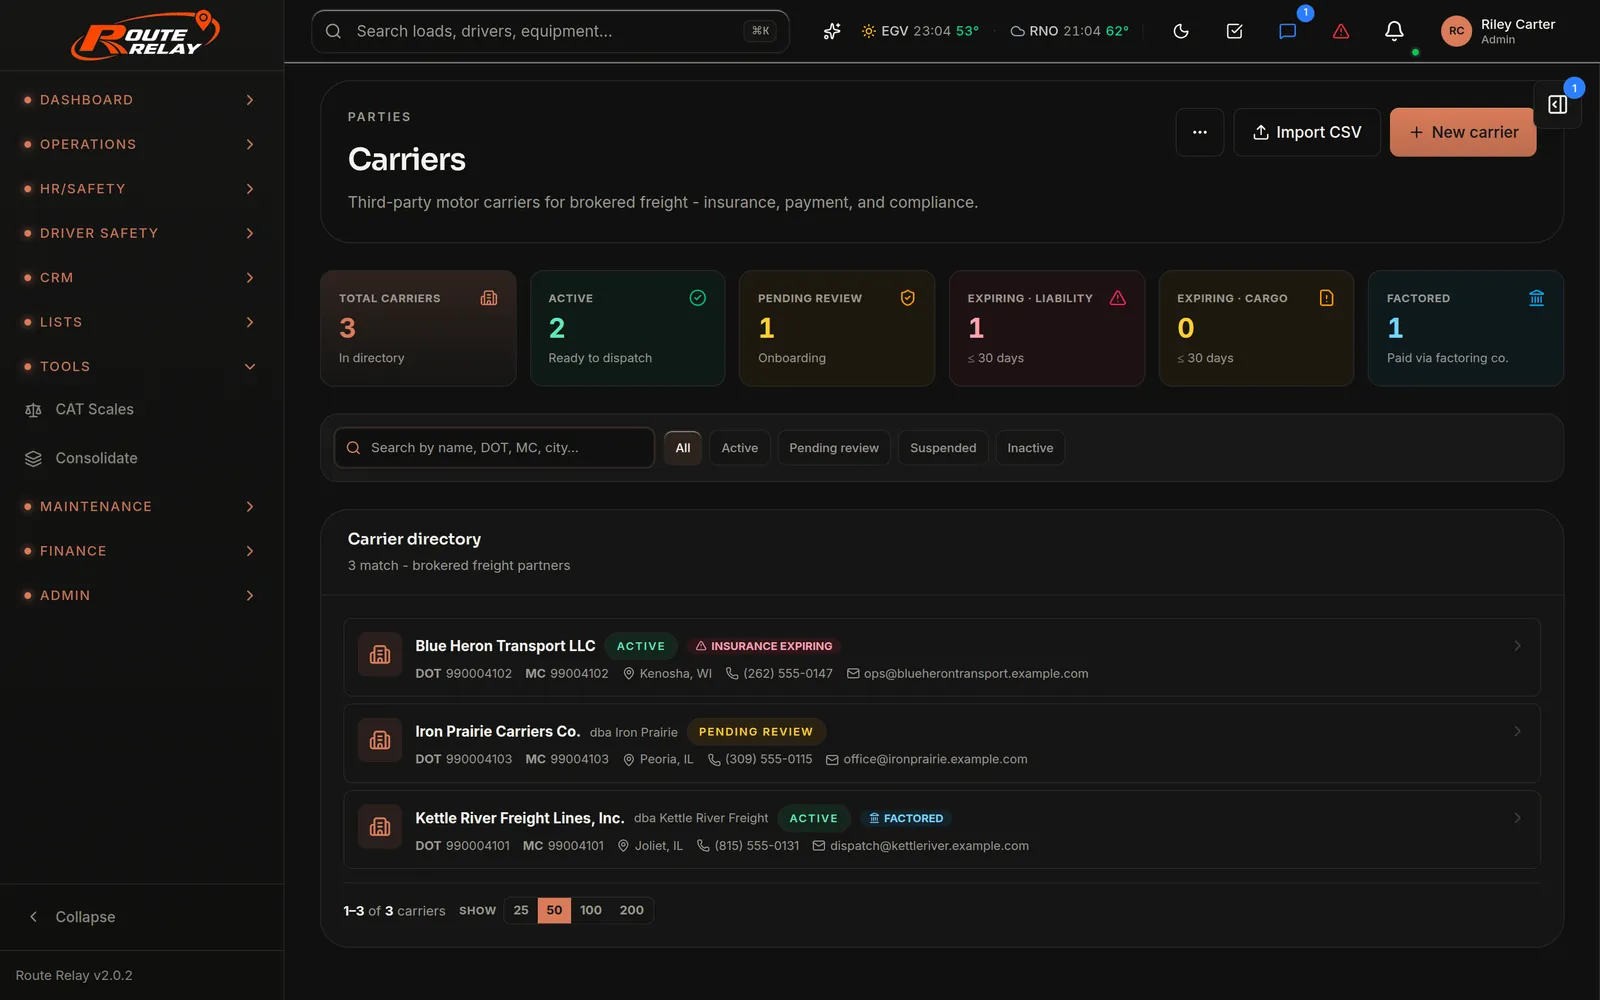The image size is (1600, 1000).
Task: Focus the global search loads field
Action: [x=550, y=31]
